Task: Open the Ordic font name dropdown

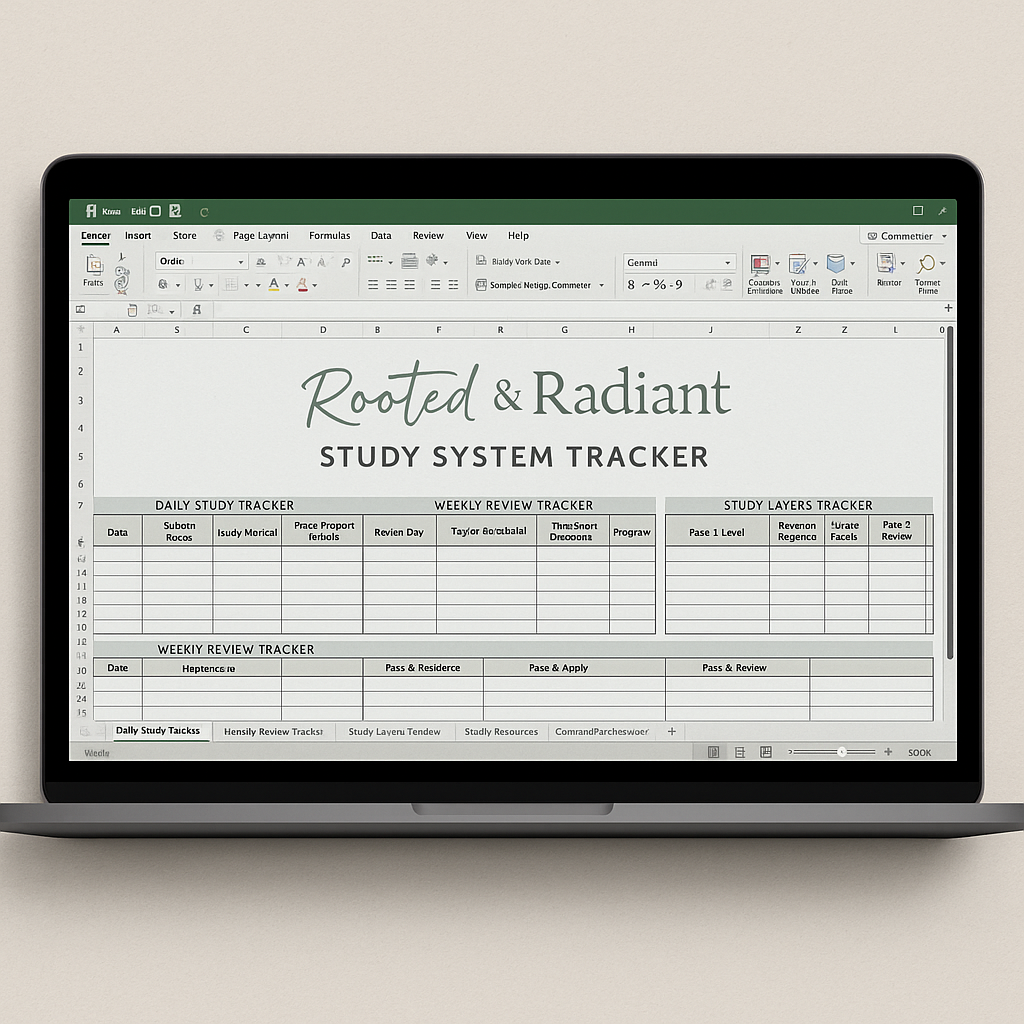Action: click(201, 261)
